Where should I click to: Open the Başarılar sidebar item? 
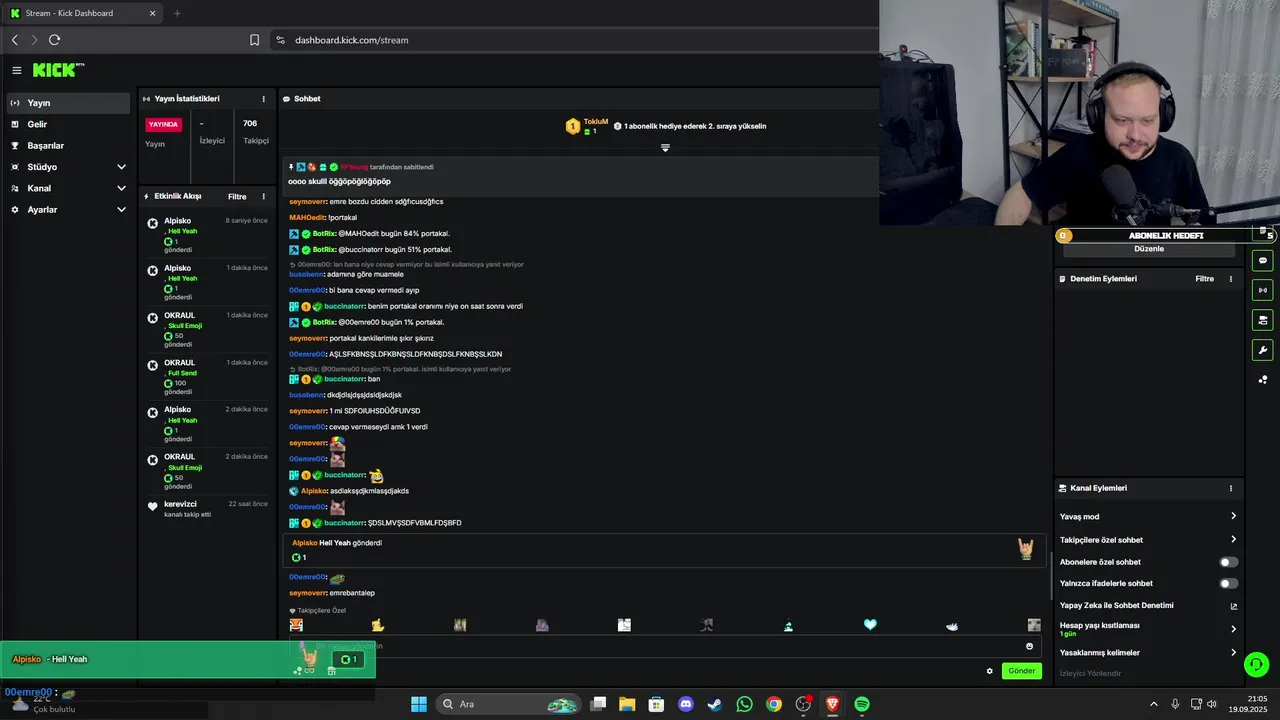[68, 146]
